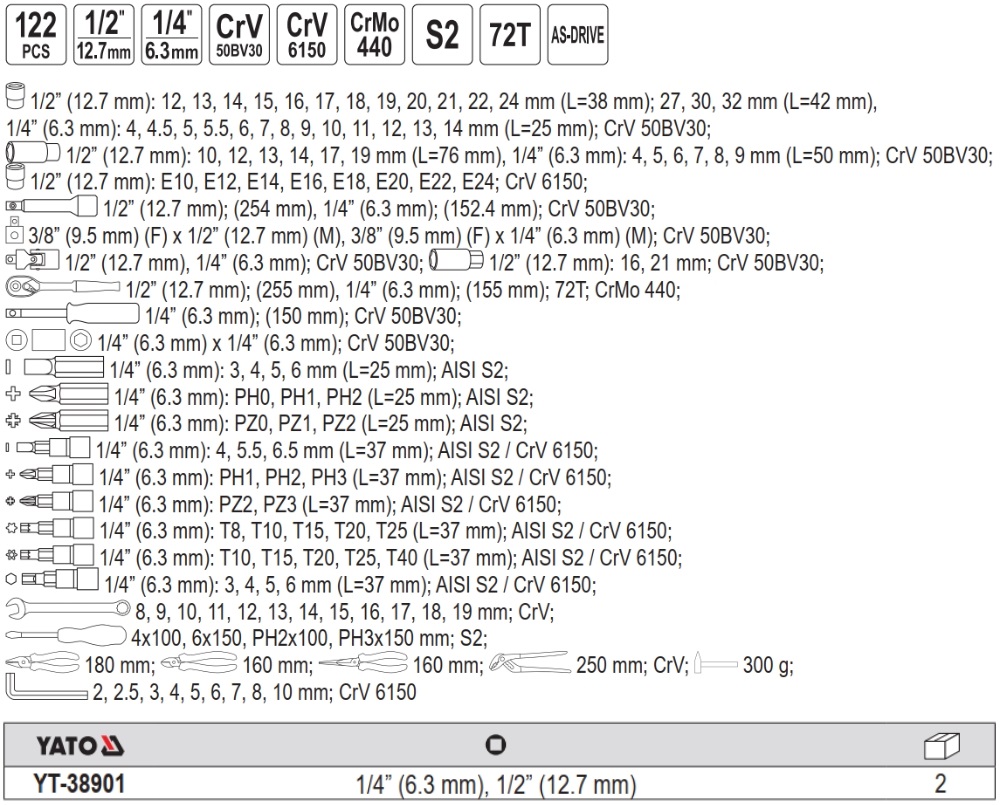Select the AS-DRIVE badge
Viewport: 1000px width, 805px height.
(576, 37)
